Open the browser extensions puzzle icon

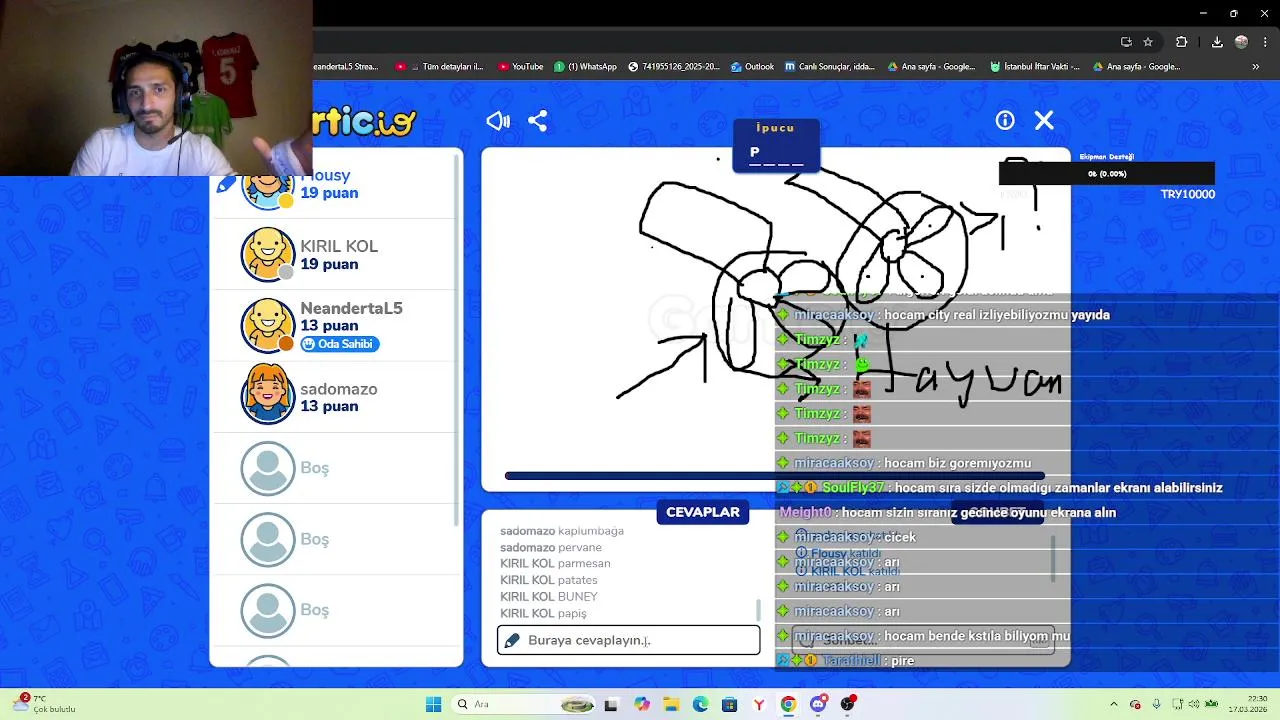1181,42
